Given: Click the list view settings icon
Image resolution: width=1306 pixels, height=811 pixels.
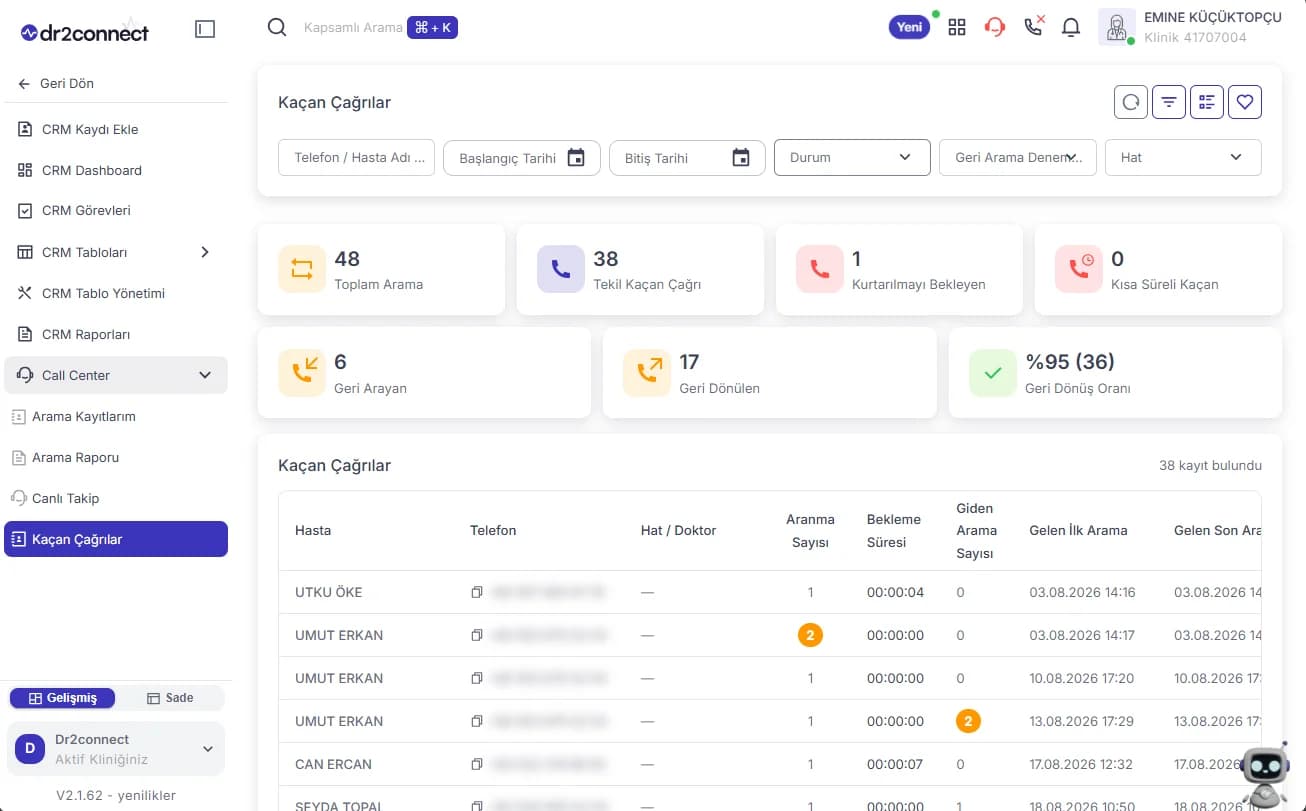Looking at the screenshot, I should point(1207,101).
